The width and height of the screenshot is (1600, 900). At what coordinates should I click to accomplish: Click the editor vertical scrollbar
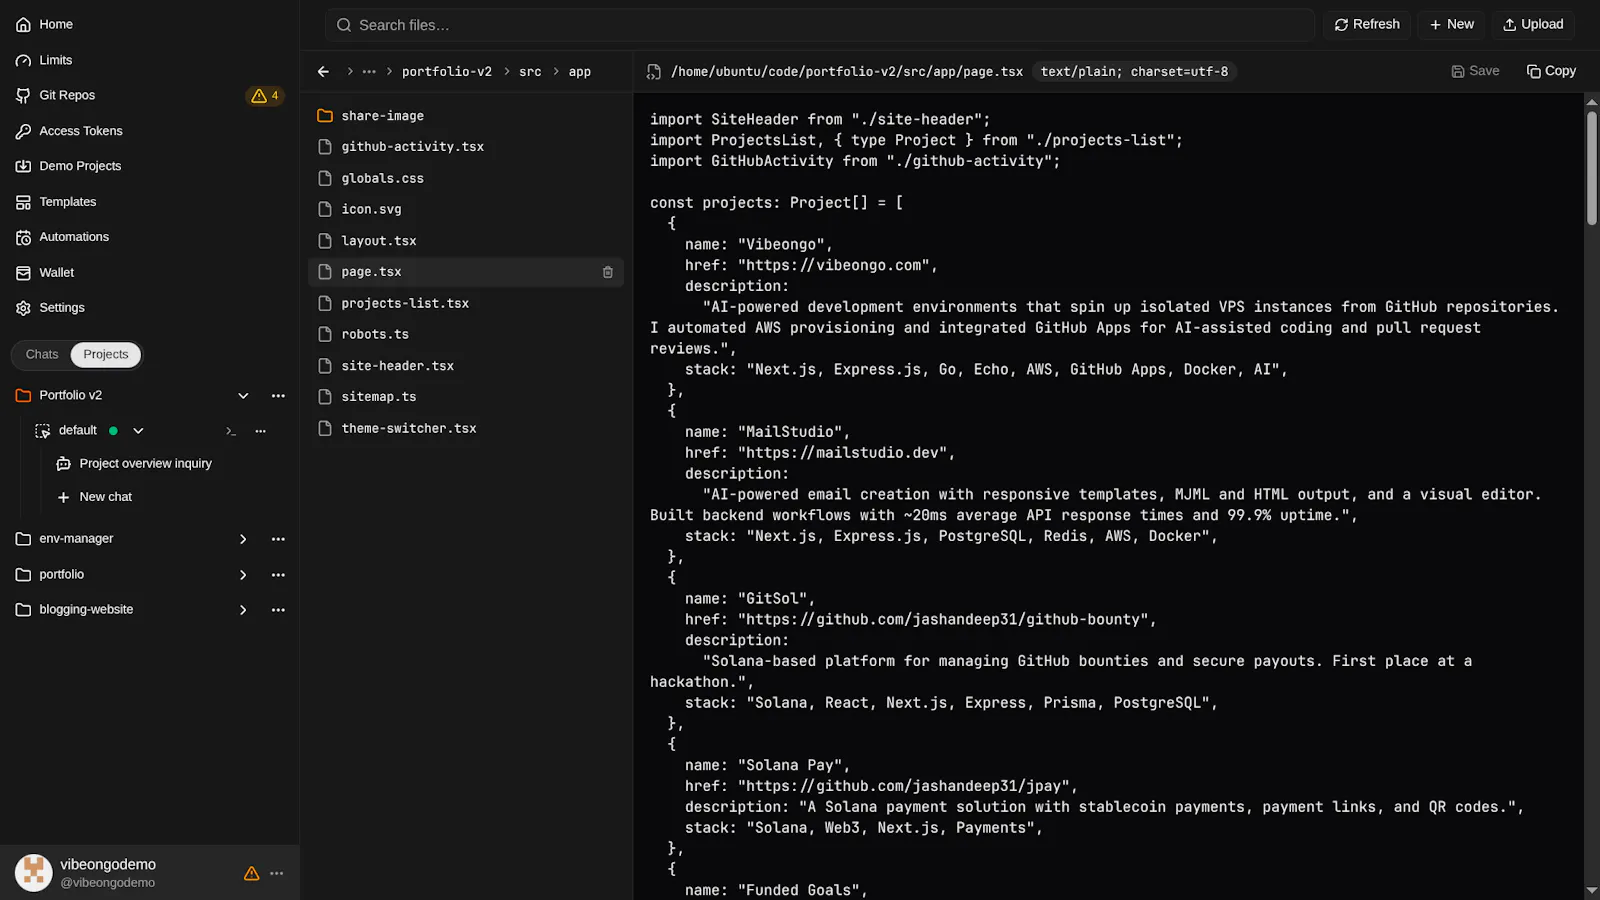click(1591, 168)
